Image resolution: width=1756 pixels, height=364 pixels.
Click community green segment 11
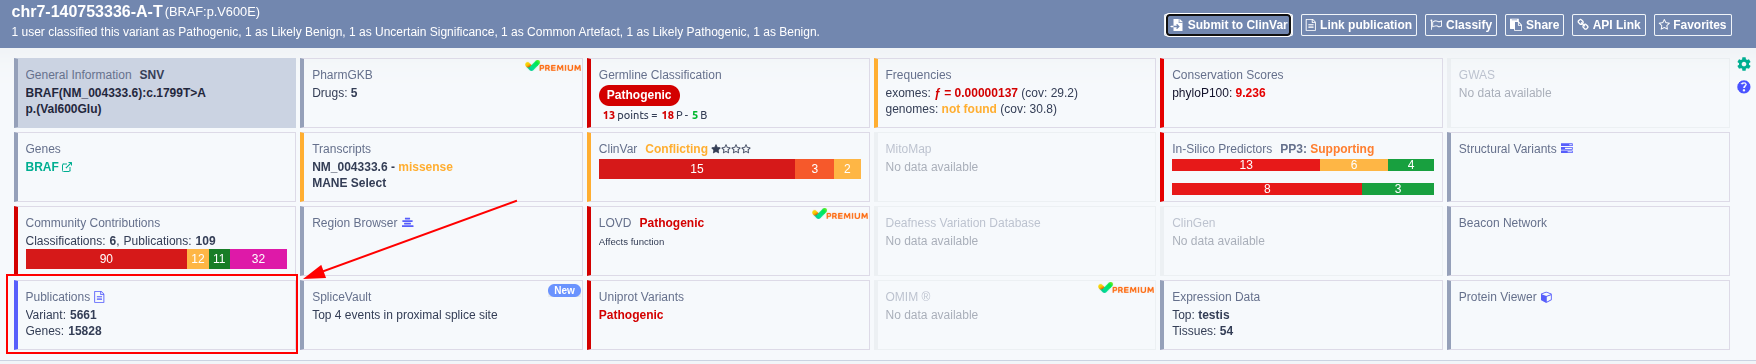pyautogui.click(x=219, y=259)
